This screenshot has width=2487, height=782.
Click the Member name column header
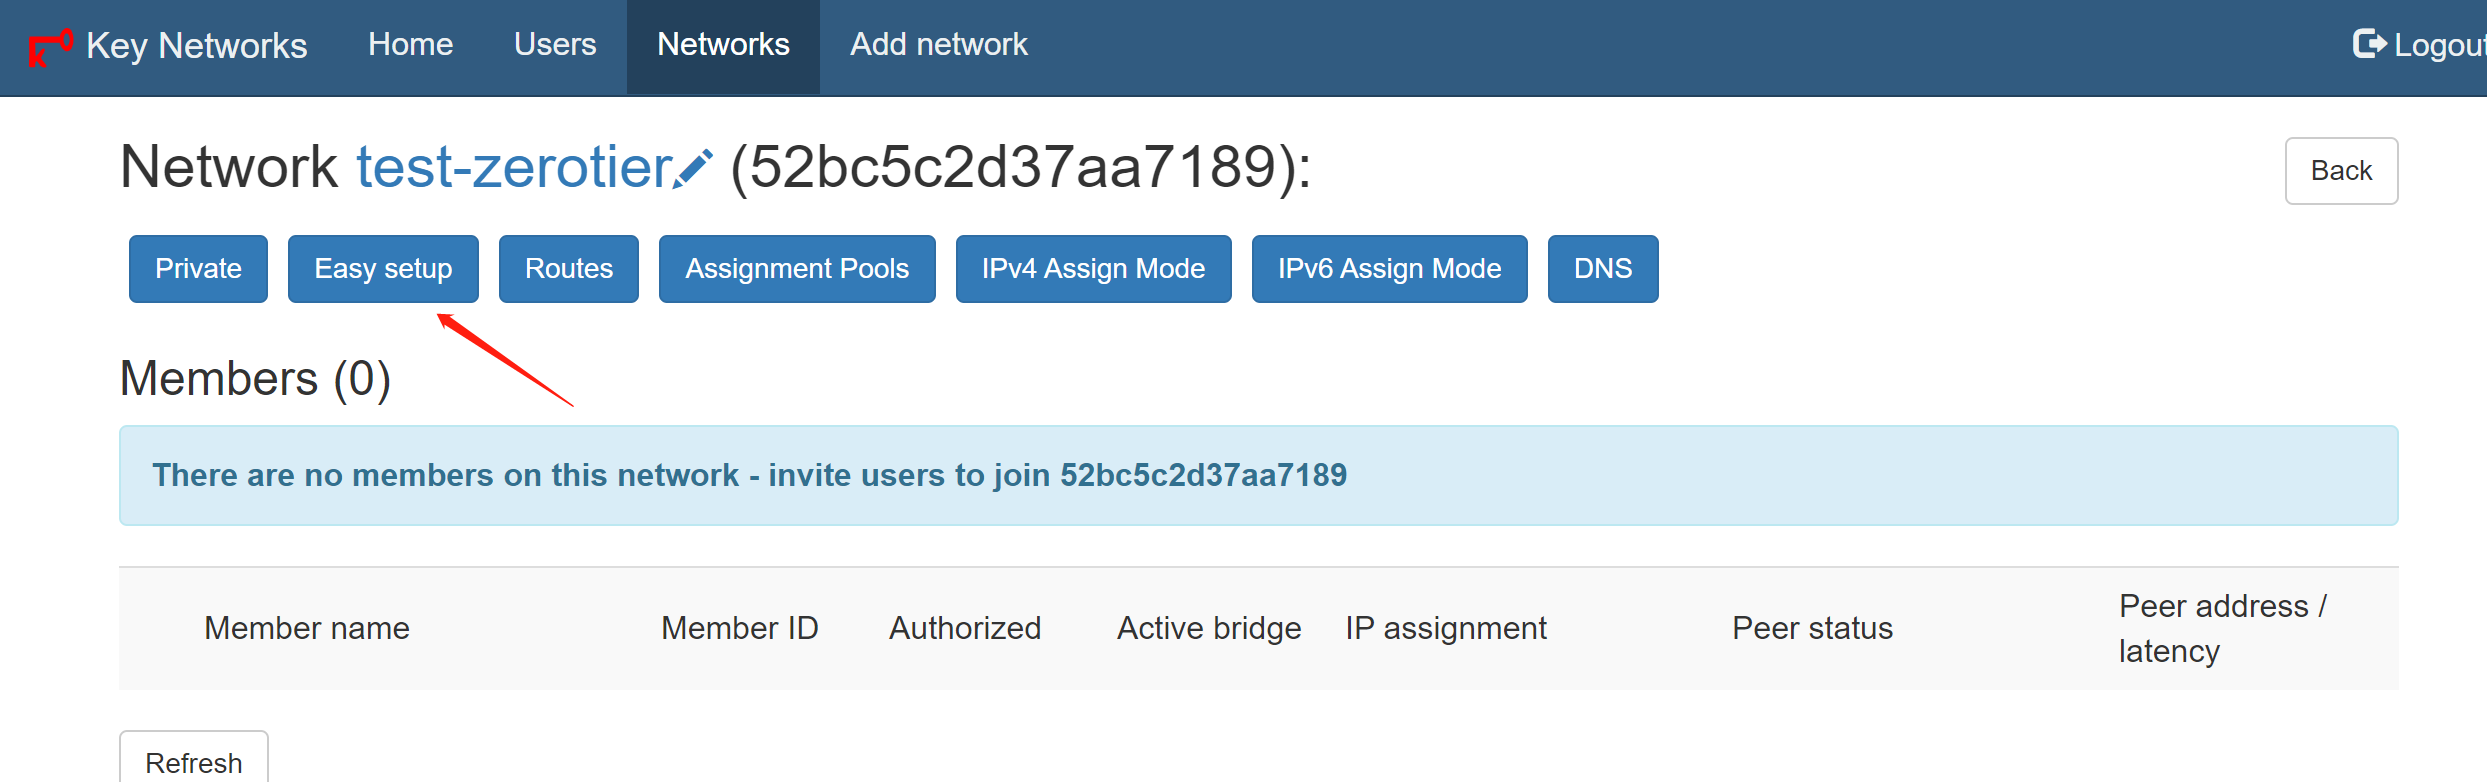coord(307,628)
